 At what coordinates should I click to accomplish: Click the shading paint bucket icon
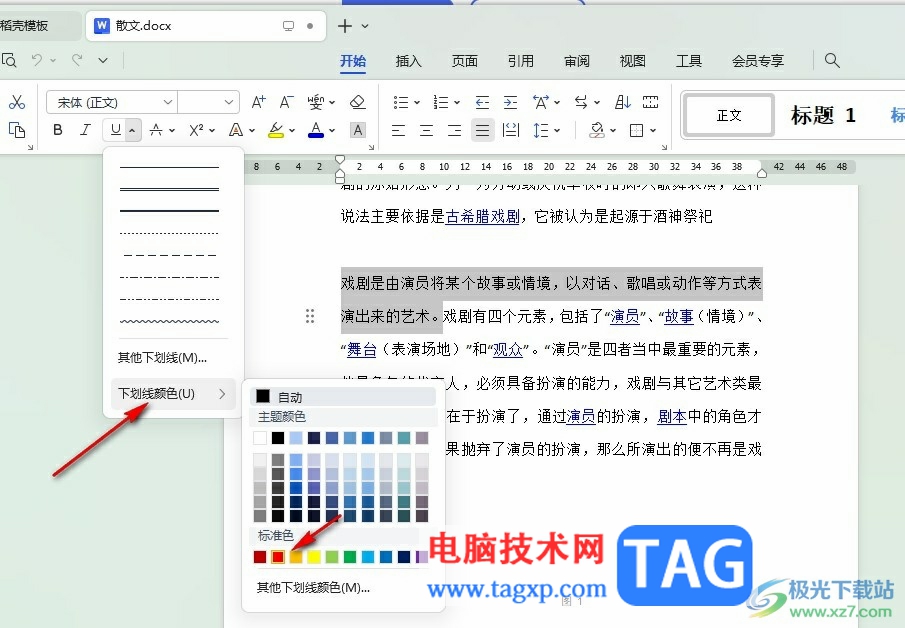pyautogui.click(x=597, y=130)
